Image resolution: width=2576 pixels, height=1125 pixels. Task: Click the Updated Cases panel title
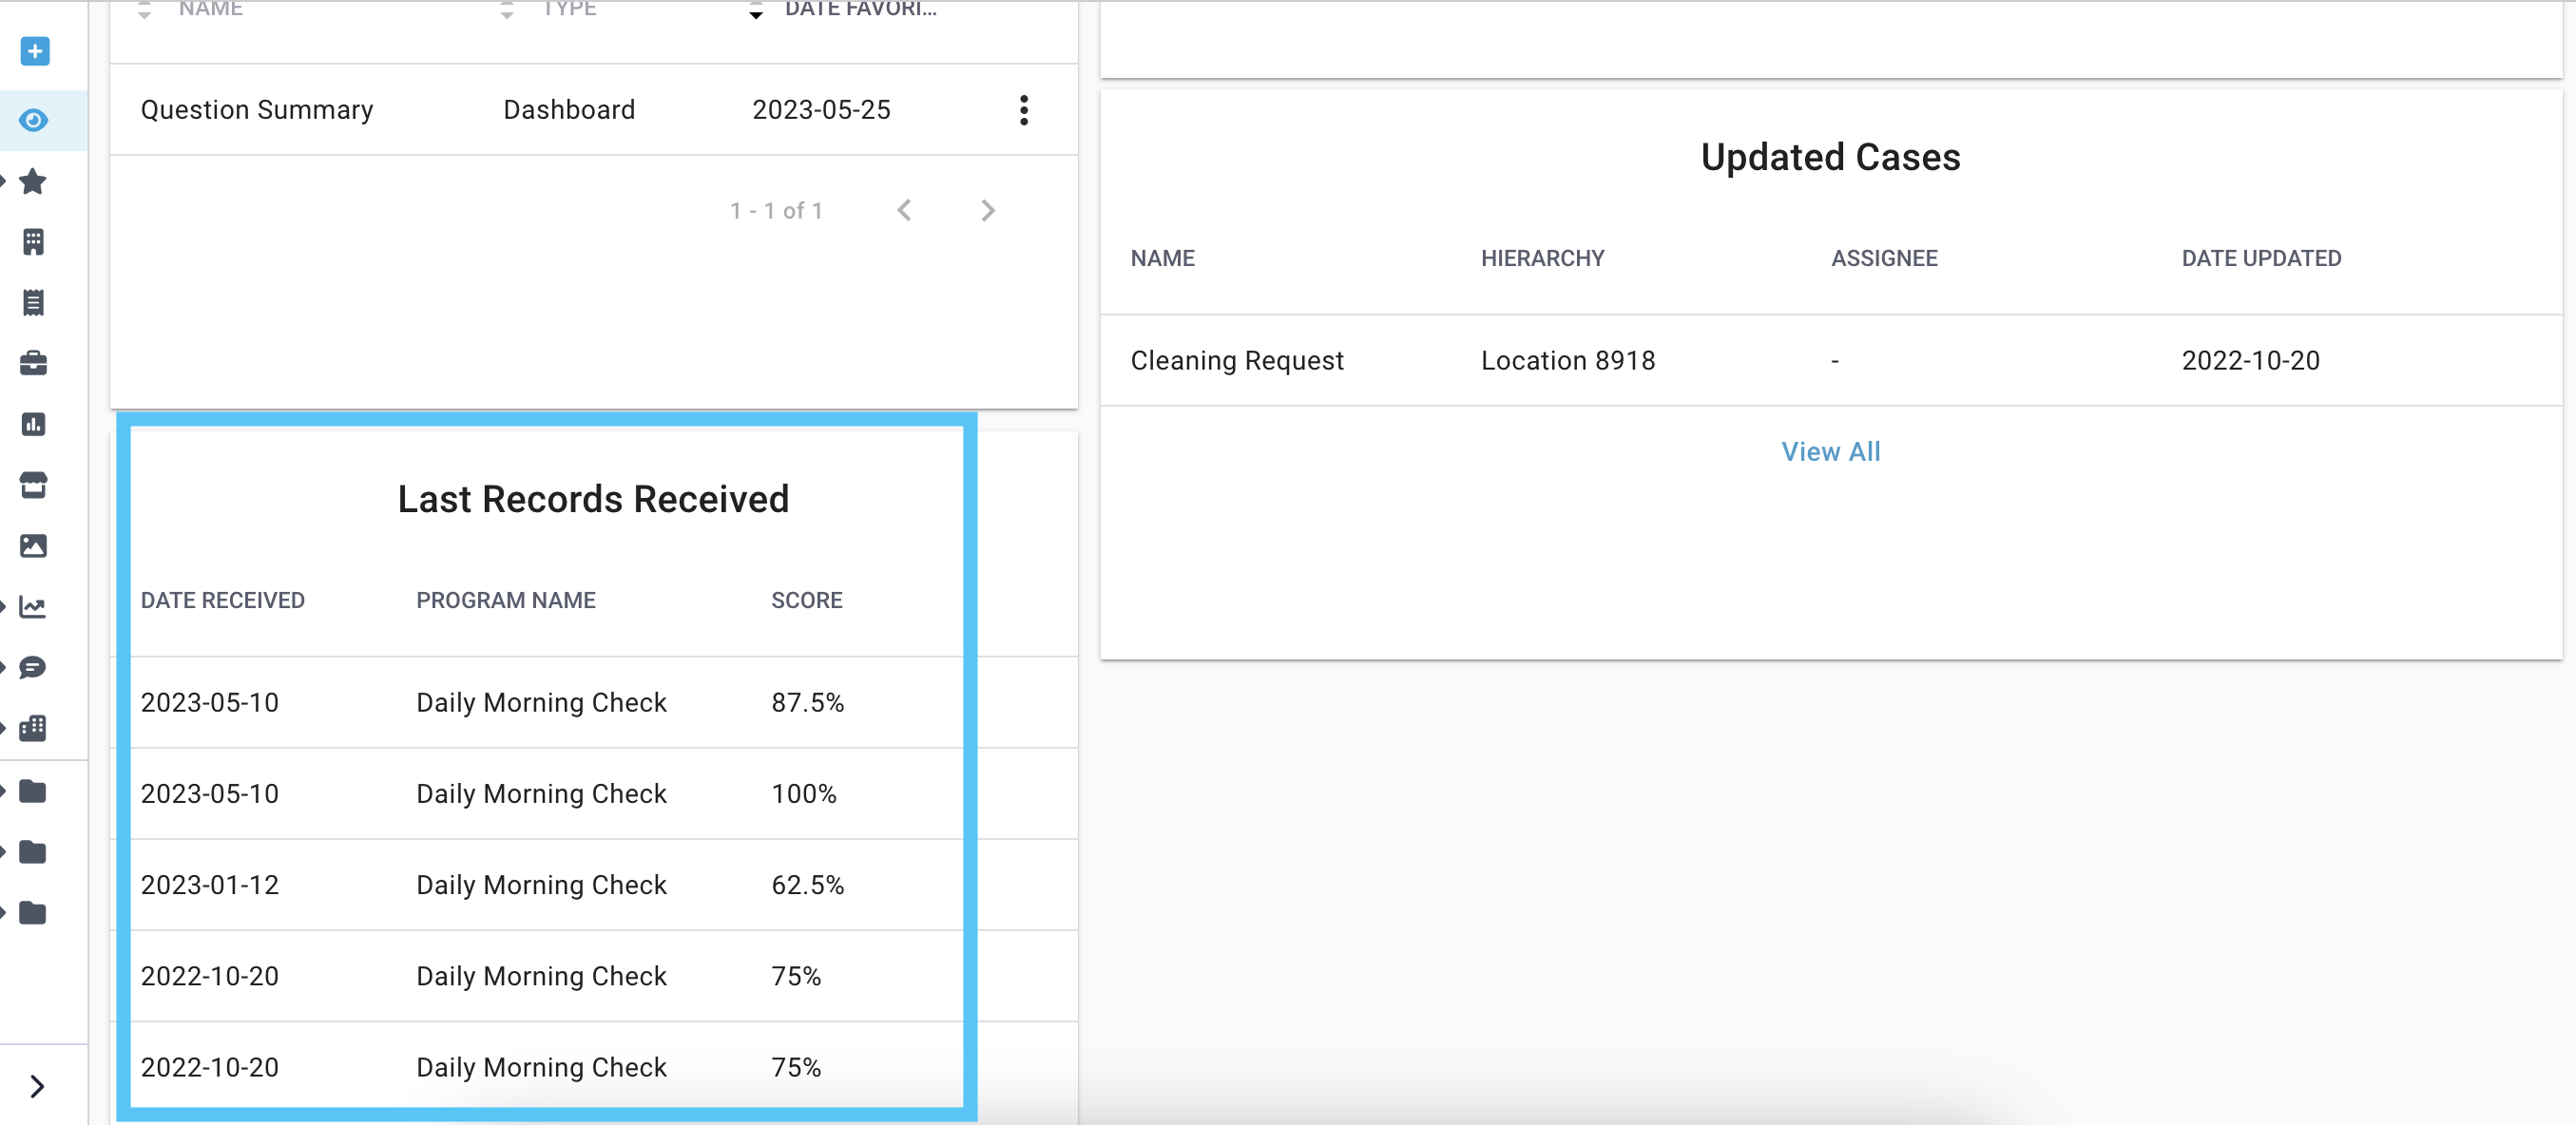coord(1830,157)
